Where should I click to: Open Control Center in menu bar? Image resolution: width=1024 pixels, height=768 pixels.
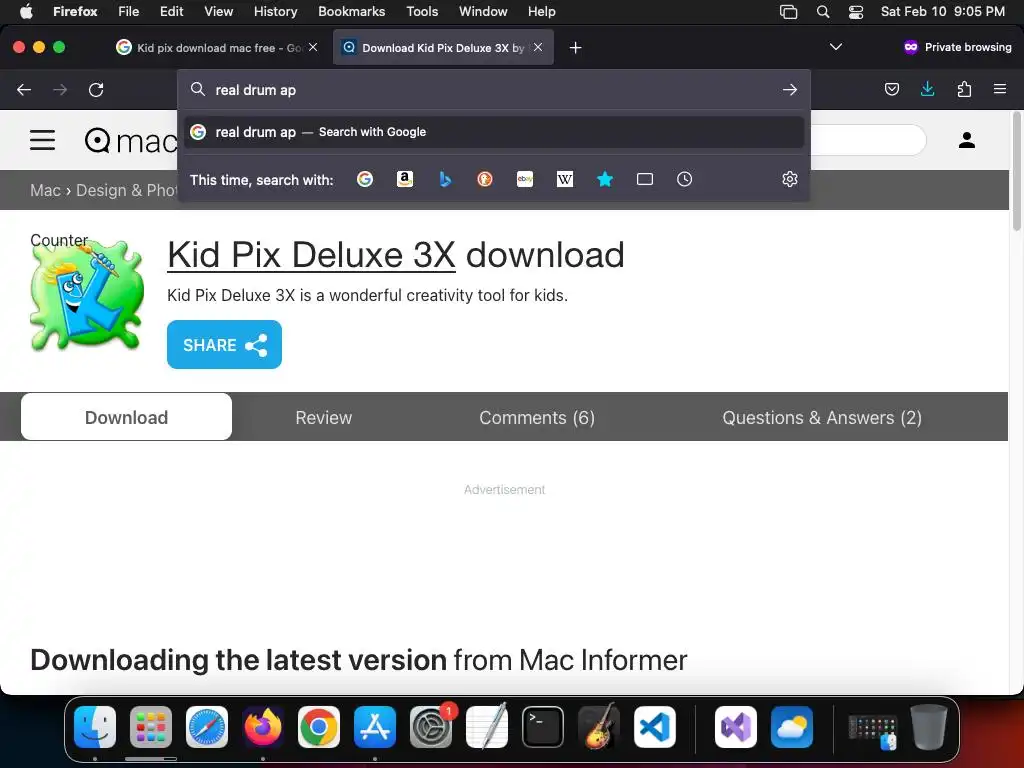click(856, 11)
